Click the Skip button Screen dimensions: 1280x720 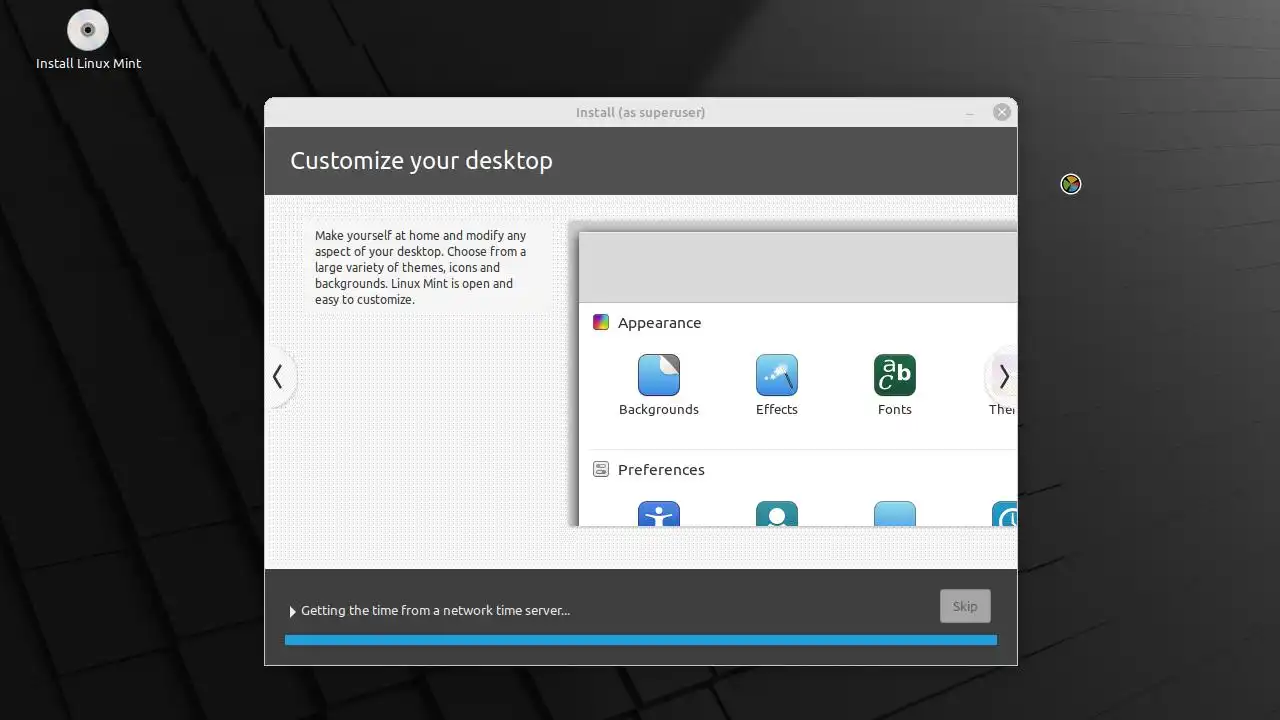pos(965,606)
